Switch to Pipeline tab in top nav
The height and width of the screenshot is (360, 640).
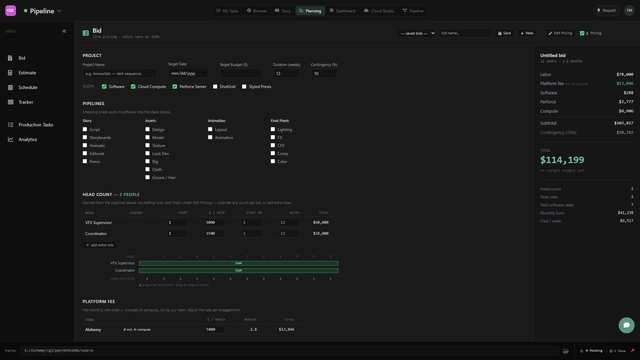pyautogui.click(x=413, y=11)
